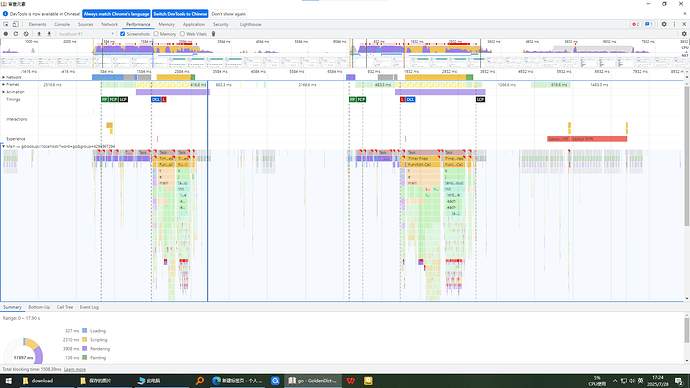
Task: Enable the Web Vitals checkbox
Action: (182, 34)
